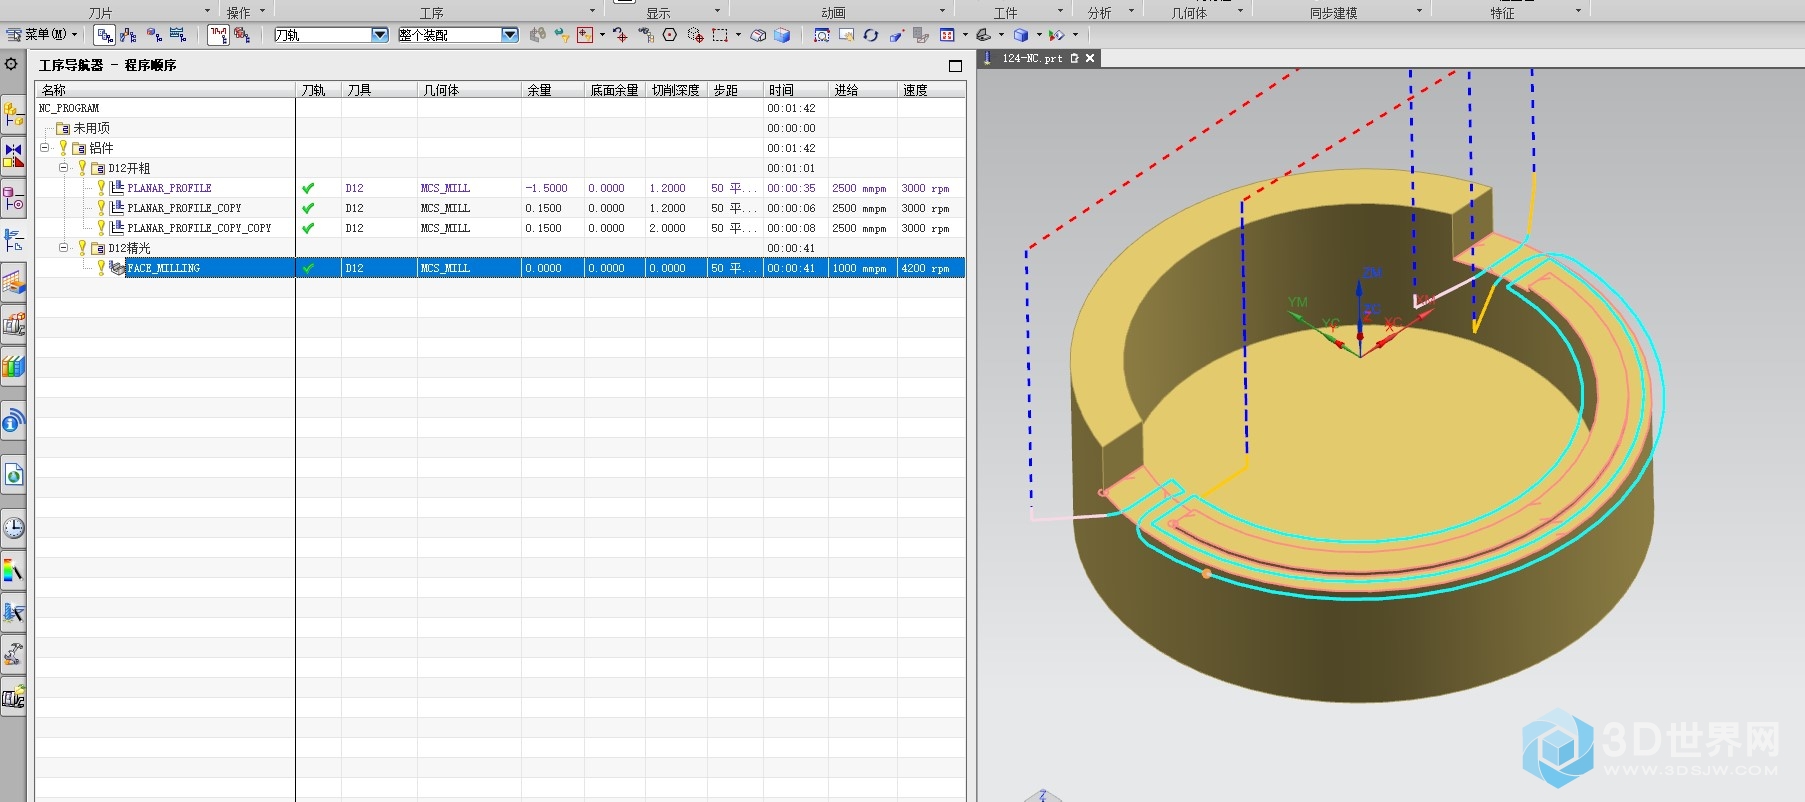Click the rotate view toolbar icon
1805x802 pixels.
[871, 35]
